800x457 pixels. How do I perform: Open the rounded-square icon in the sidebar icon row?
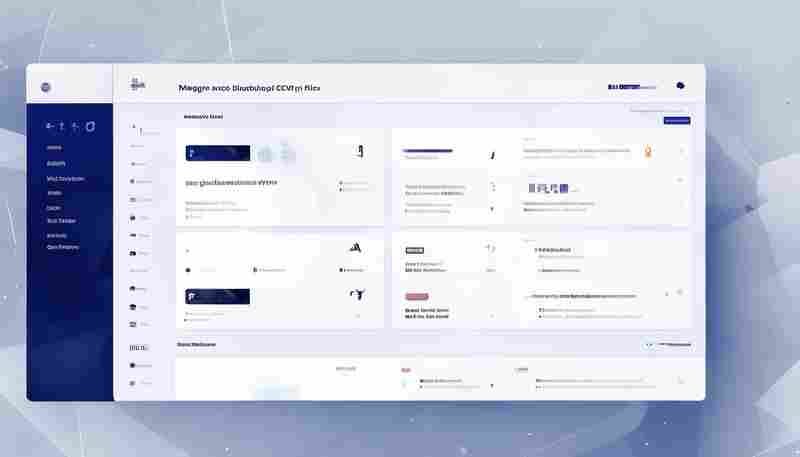[x=90, y=126]
